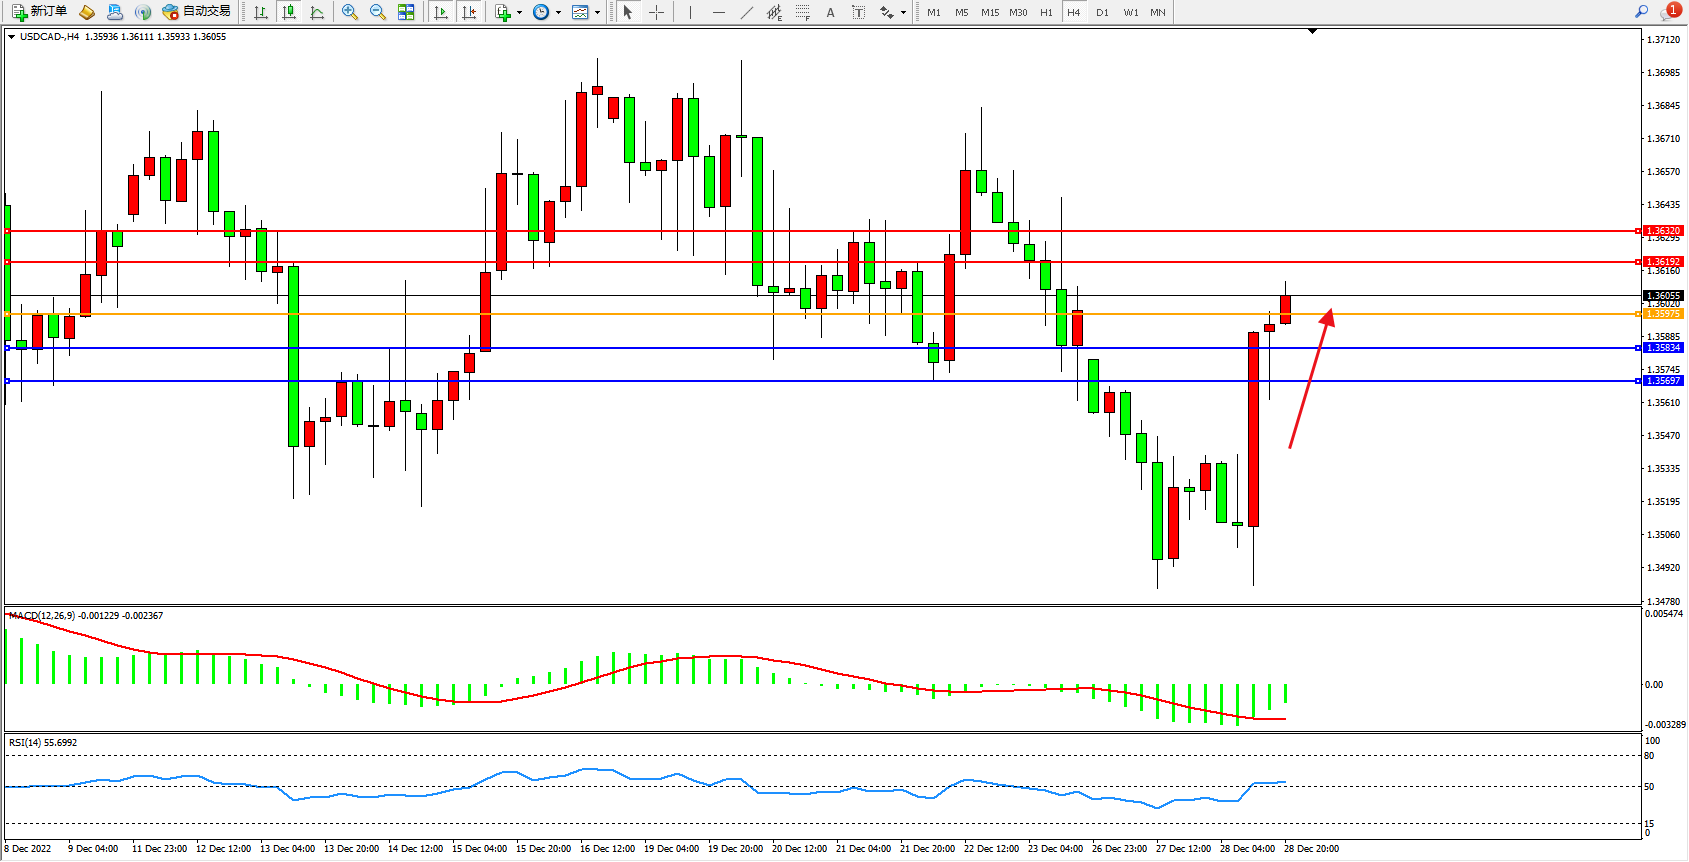1689x862 pixels.
Task: Open the search magnifier
Action: pyautogui.click(x=1641, y=12)
